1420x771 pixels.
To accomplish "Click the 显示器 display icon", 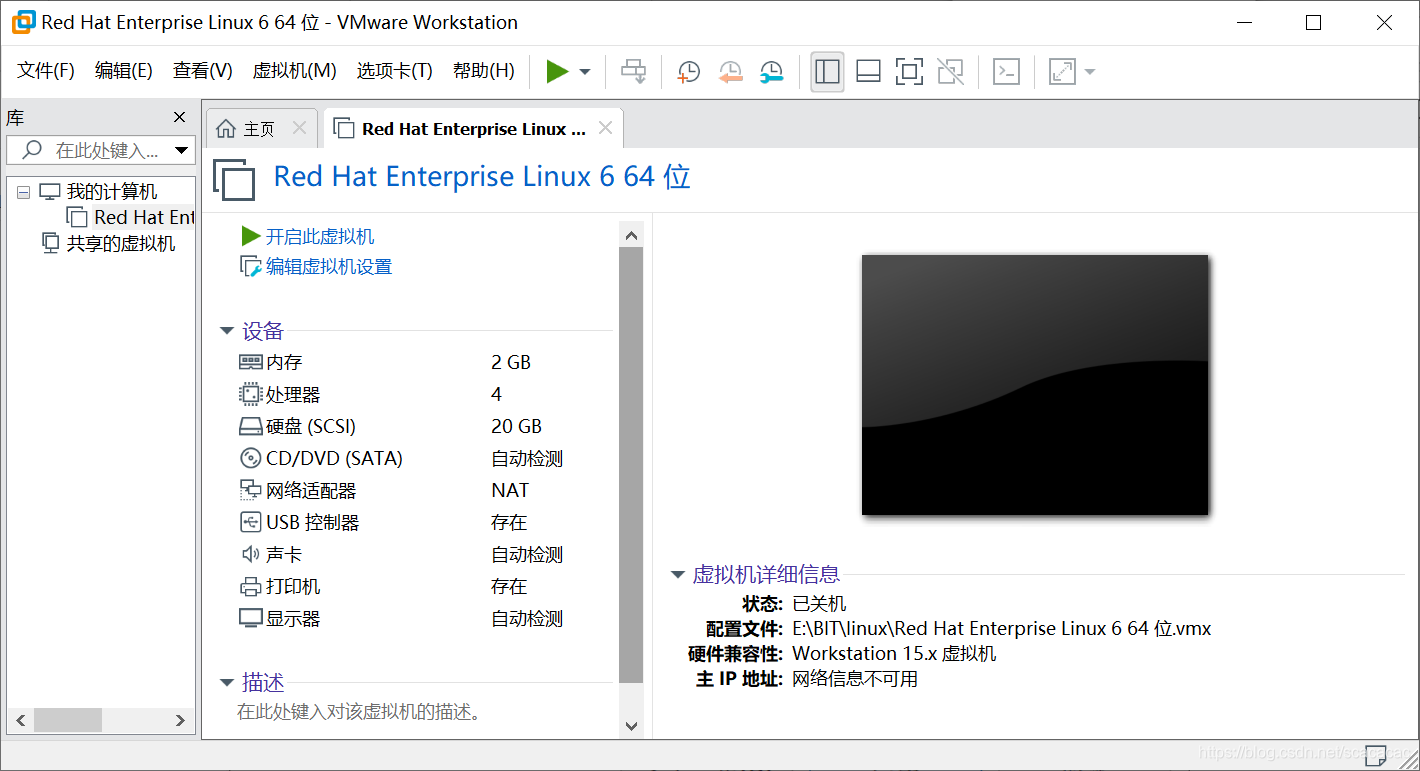I will [x=250, y=619].
